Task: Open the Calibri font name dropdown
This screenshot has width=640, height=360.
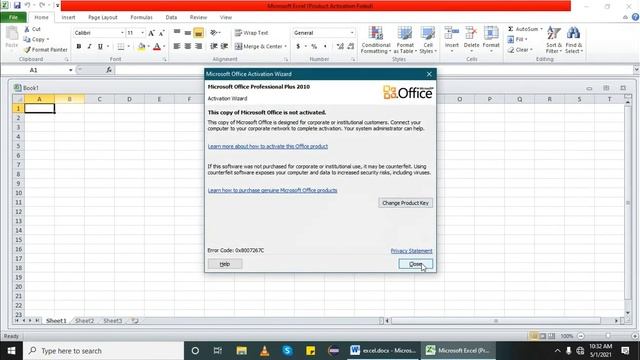Action: coord(122,33)
